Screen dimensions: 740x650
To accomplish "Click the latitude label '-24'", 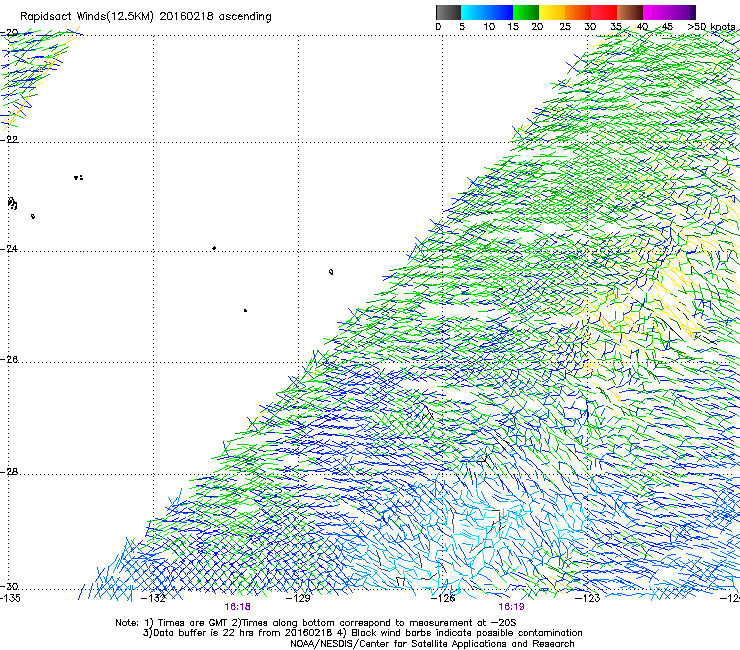I will pyautogui.click(x=9, y=249).
